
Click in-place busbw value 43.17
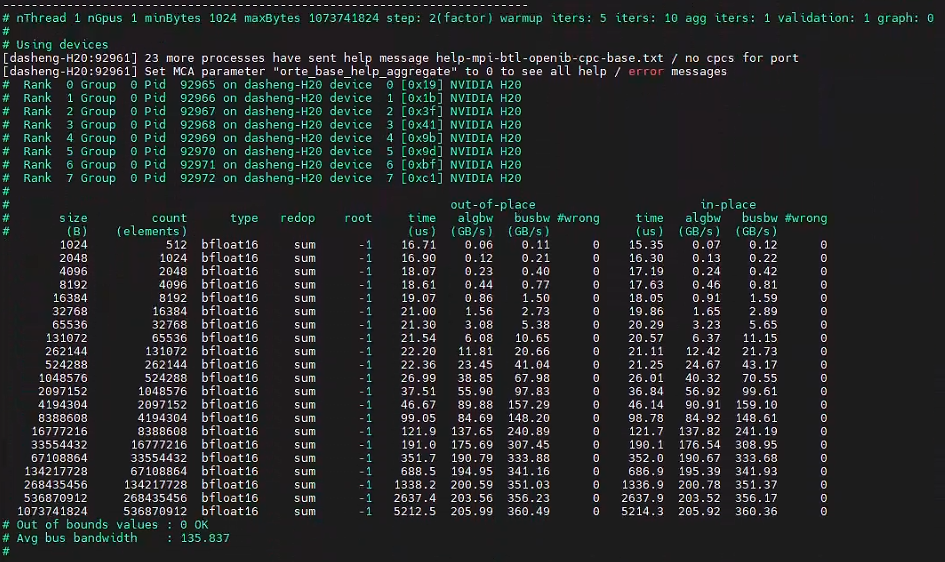(x=759, y=364)
